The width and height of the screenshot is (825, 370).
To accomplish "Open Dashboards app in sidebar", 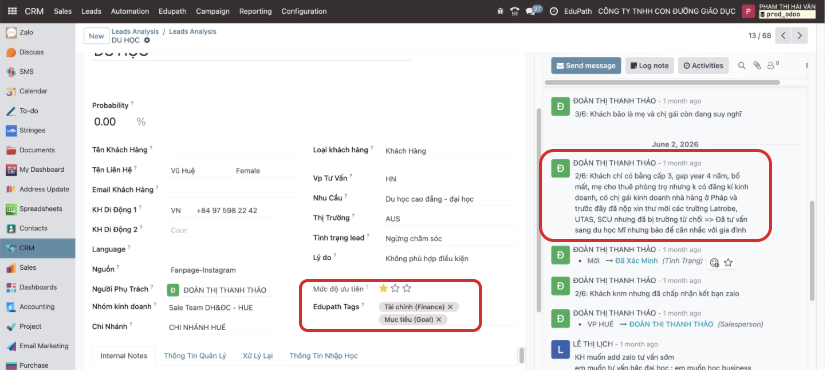I will point(37,287).
